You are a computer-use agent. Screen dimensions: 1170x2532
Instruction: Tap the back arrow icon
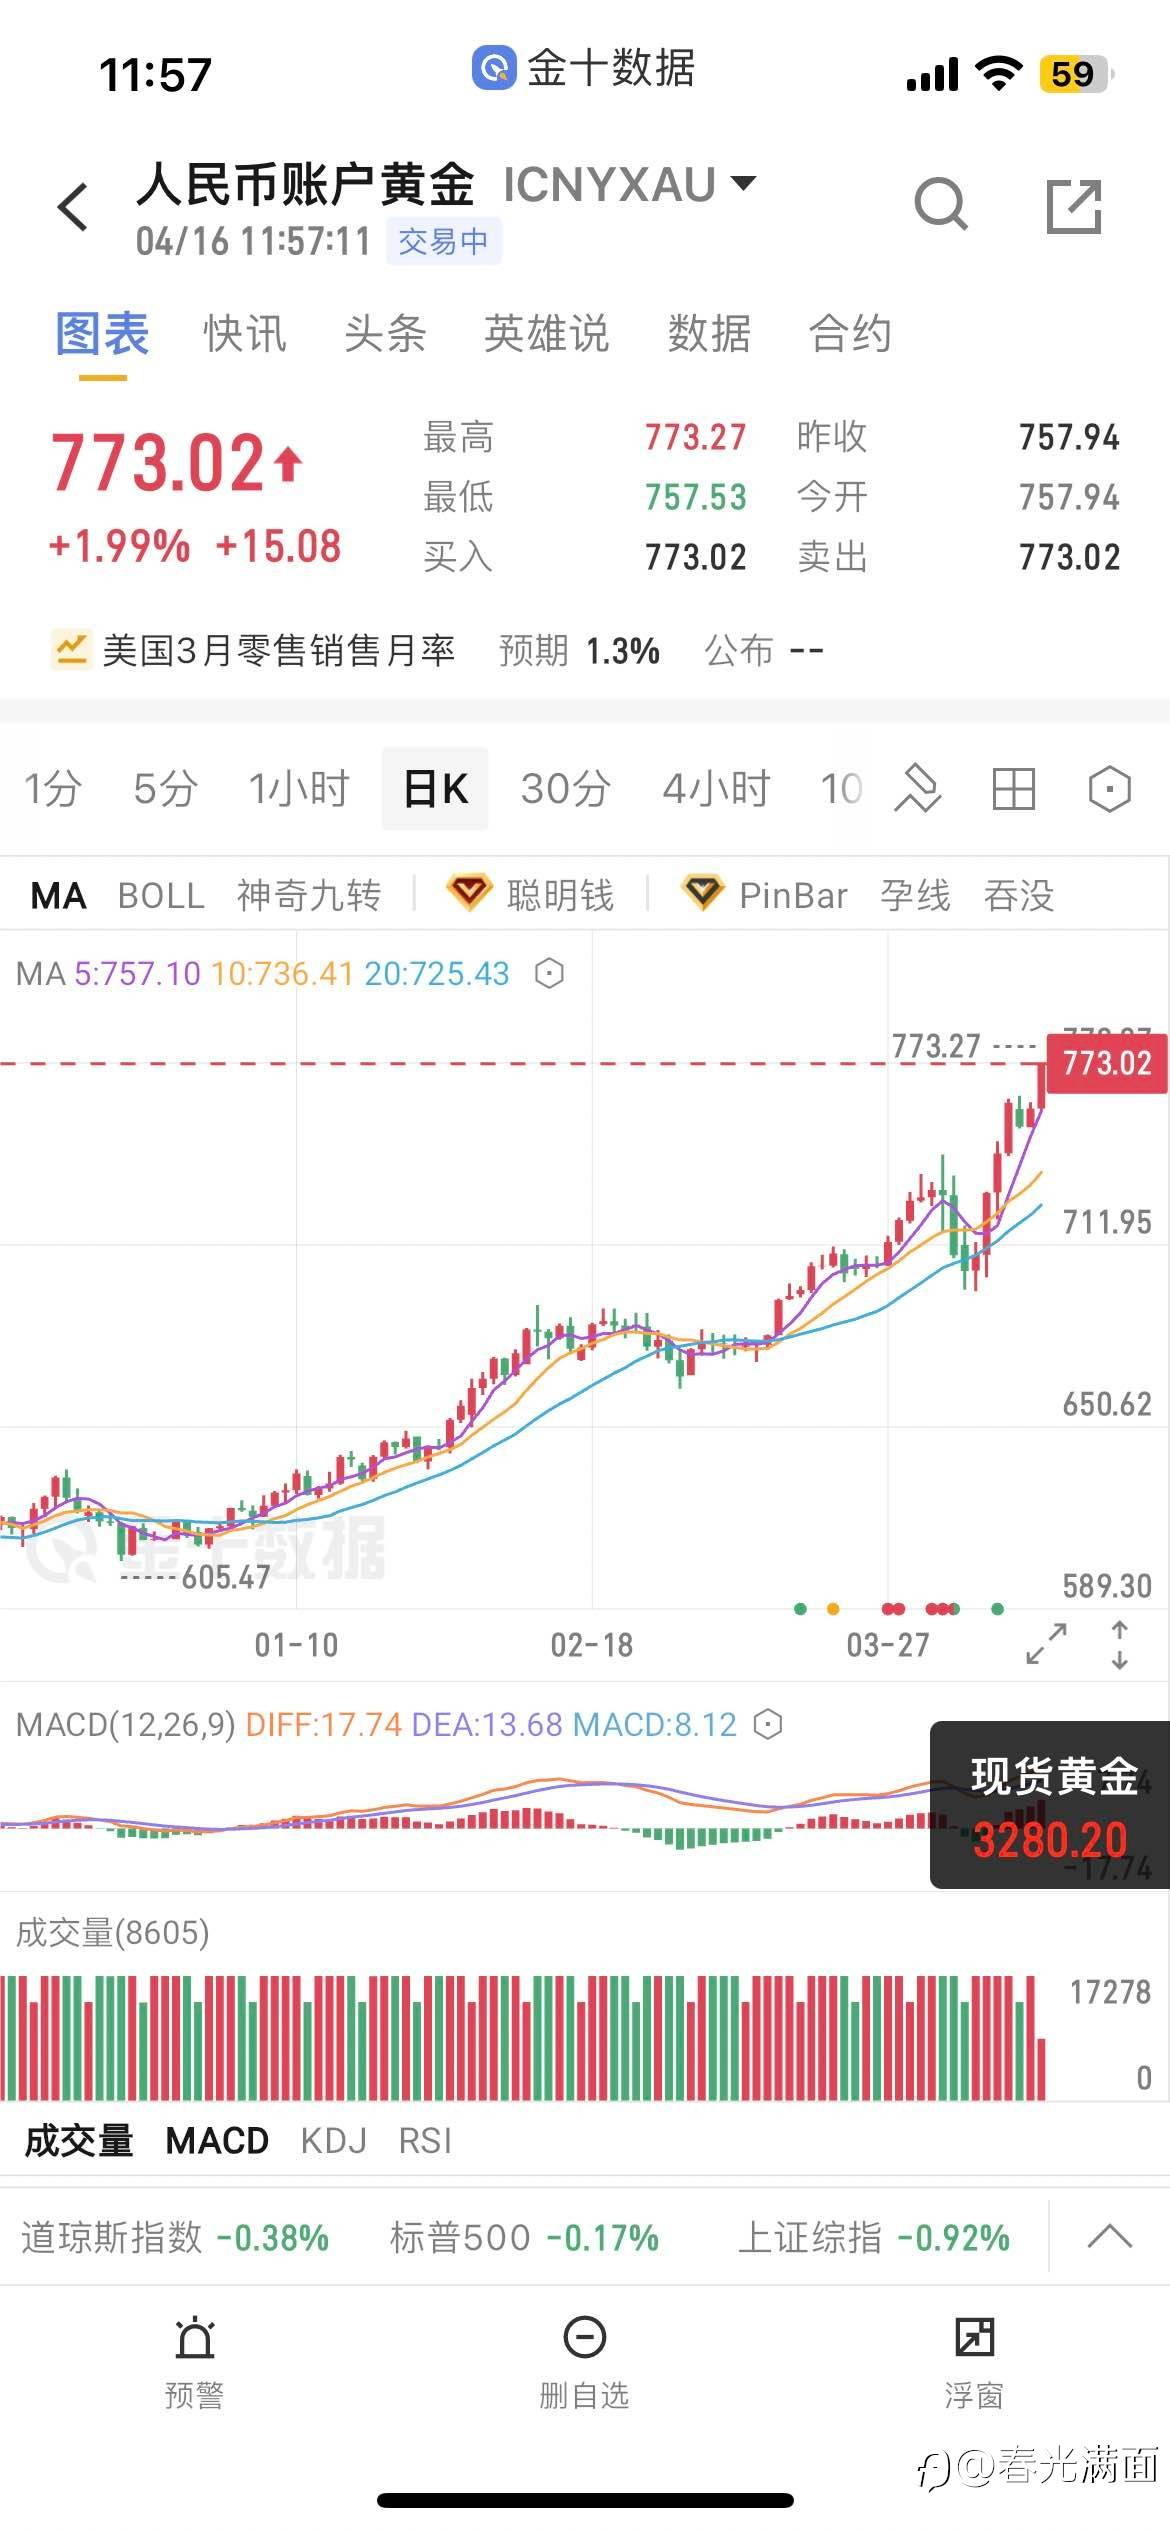click(74, 207)
